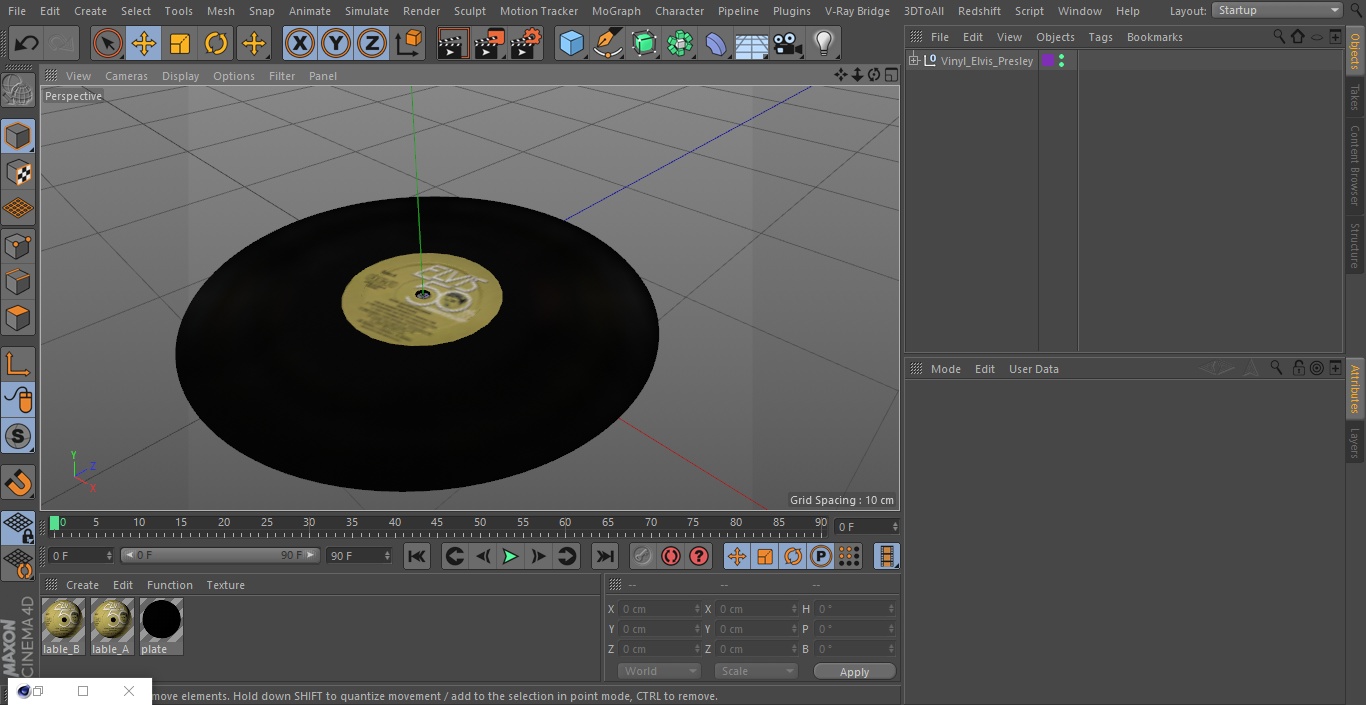Open the Sculpt menu
Image resolution: width=1366 pixels, height=705 pixels.
tap(470, 11)
